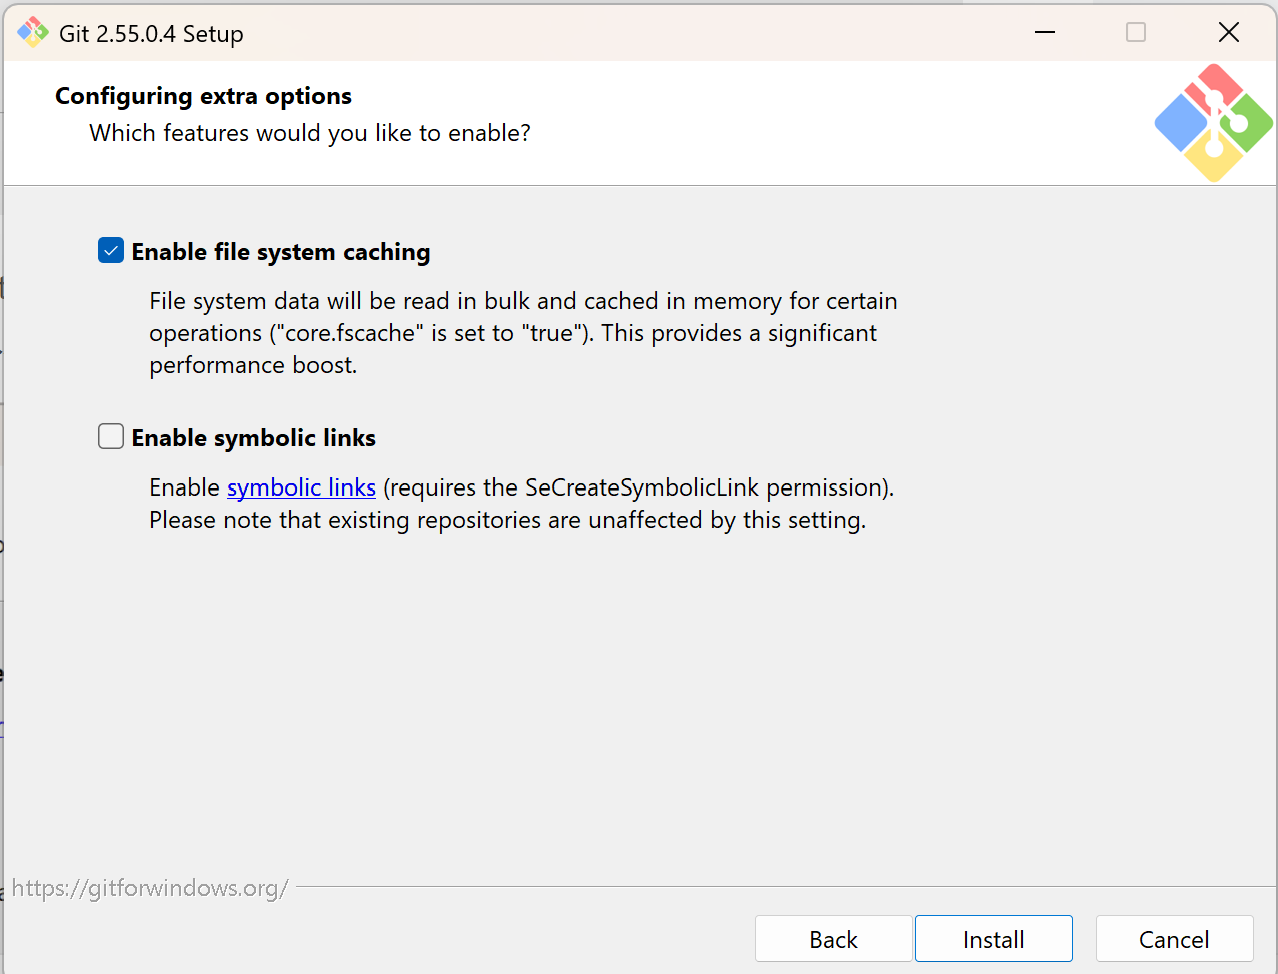Close the Git Setup dialog

1229,32
